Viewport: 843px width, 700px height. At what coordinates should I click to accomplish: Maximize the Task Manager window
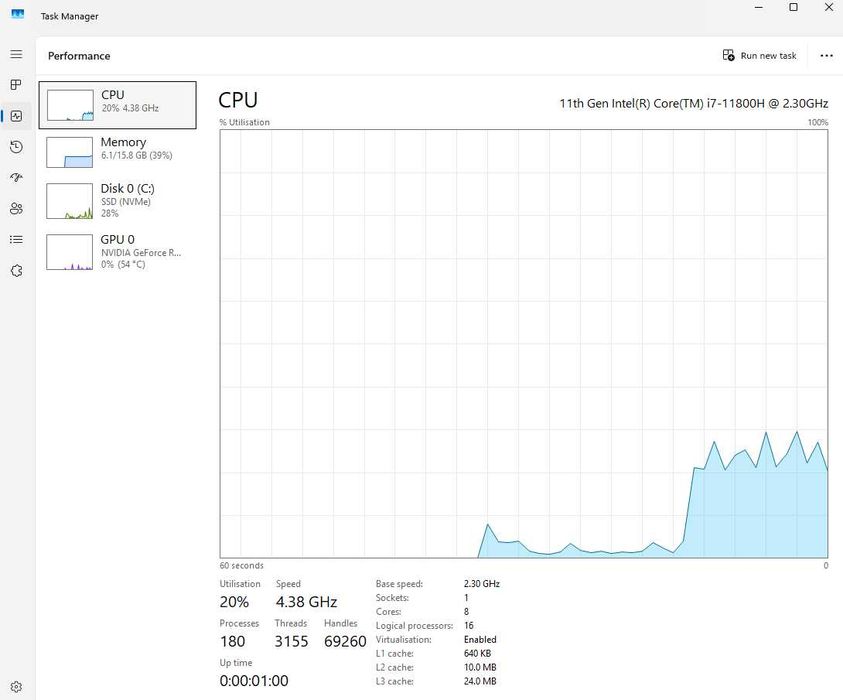click(x=793, y=7)
